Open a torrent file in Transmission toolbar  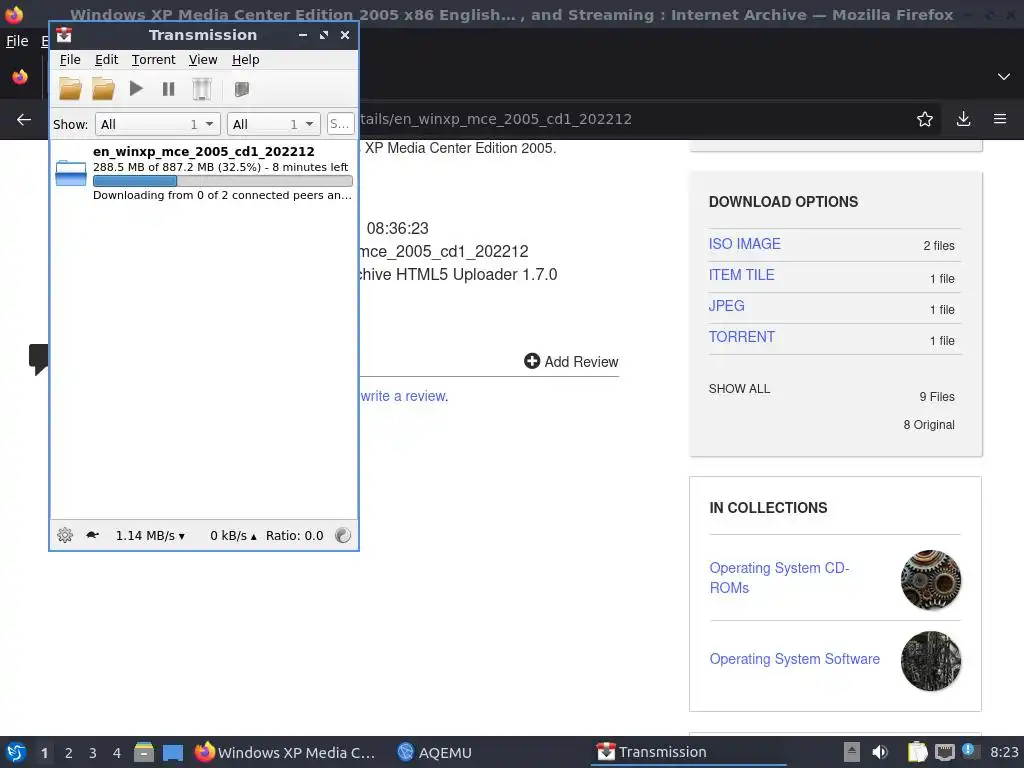[x=71, y=89]
